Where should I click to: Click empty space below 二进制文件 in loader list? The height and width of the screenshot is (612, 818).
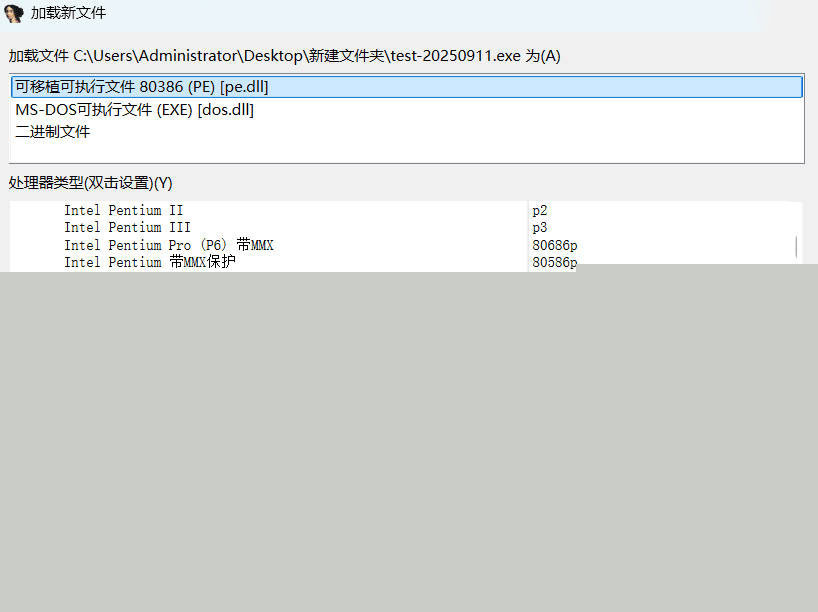(400, 151)
